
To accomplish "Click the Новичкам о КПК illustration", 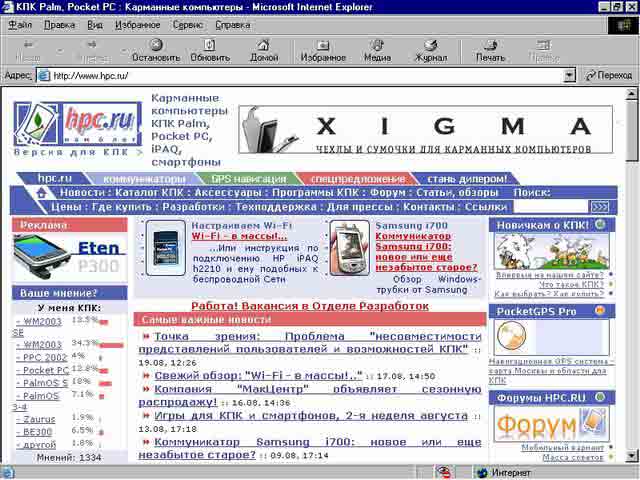I will pyautogui.click(x=552, y=251).
